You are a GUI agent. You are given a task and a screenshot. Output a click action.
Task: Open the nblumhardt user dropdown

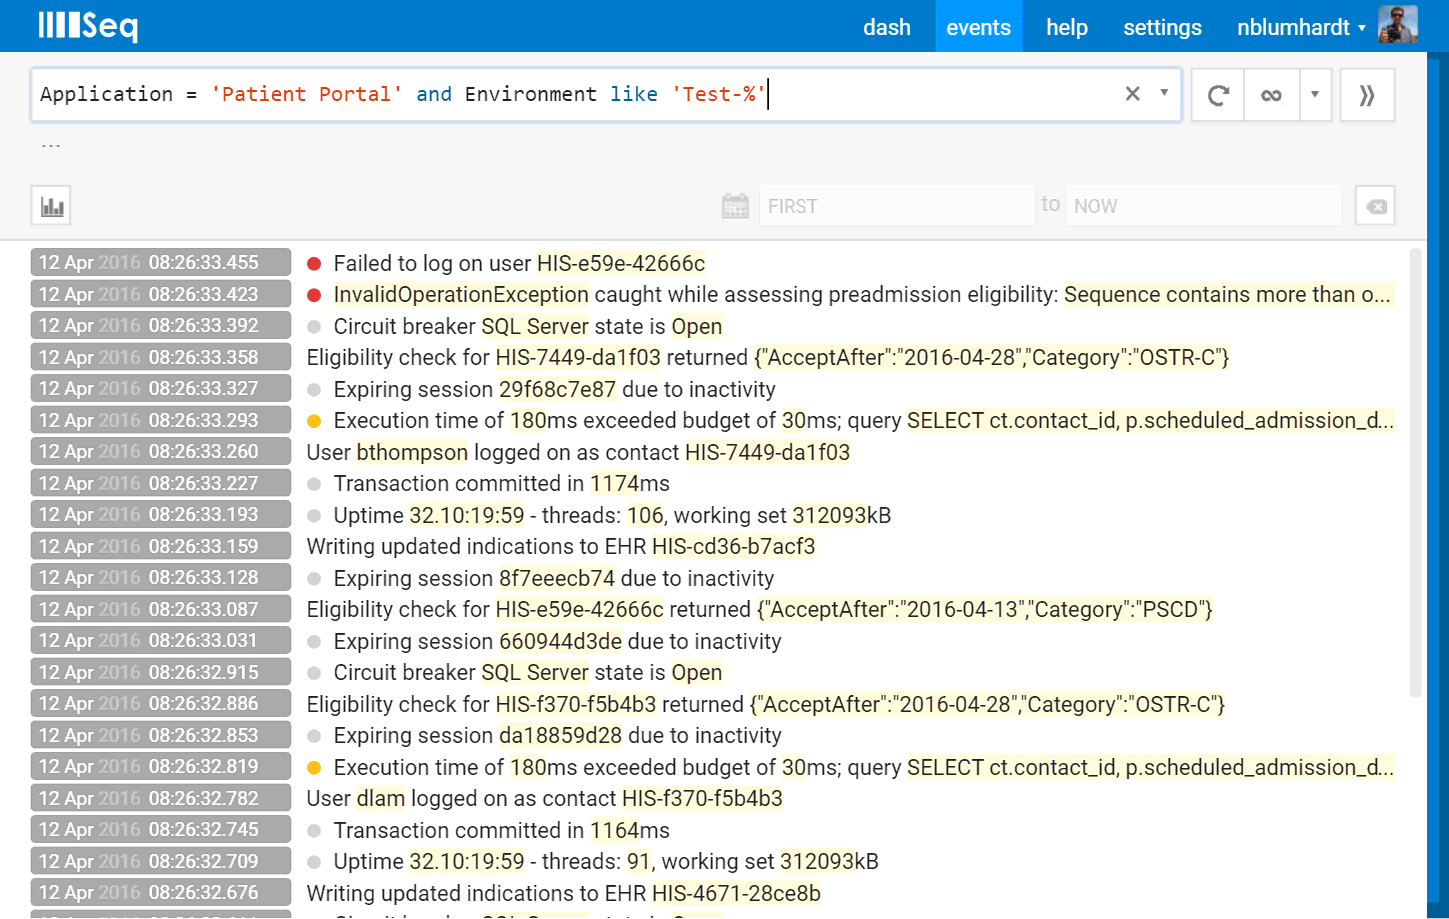[x=1301, y=27]
